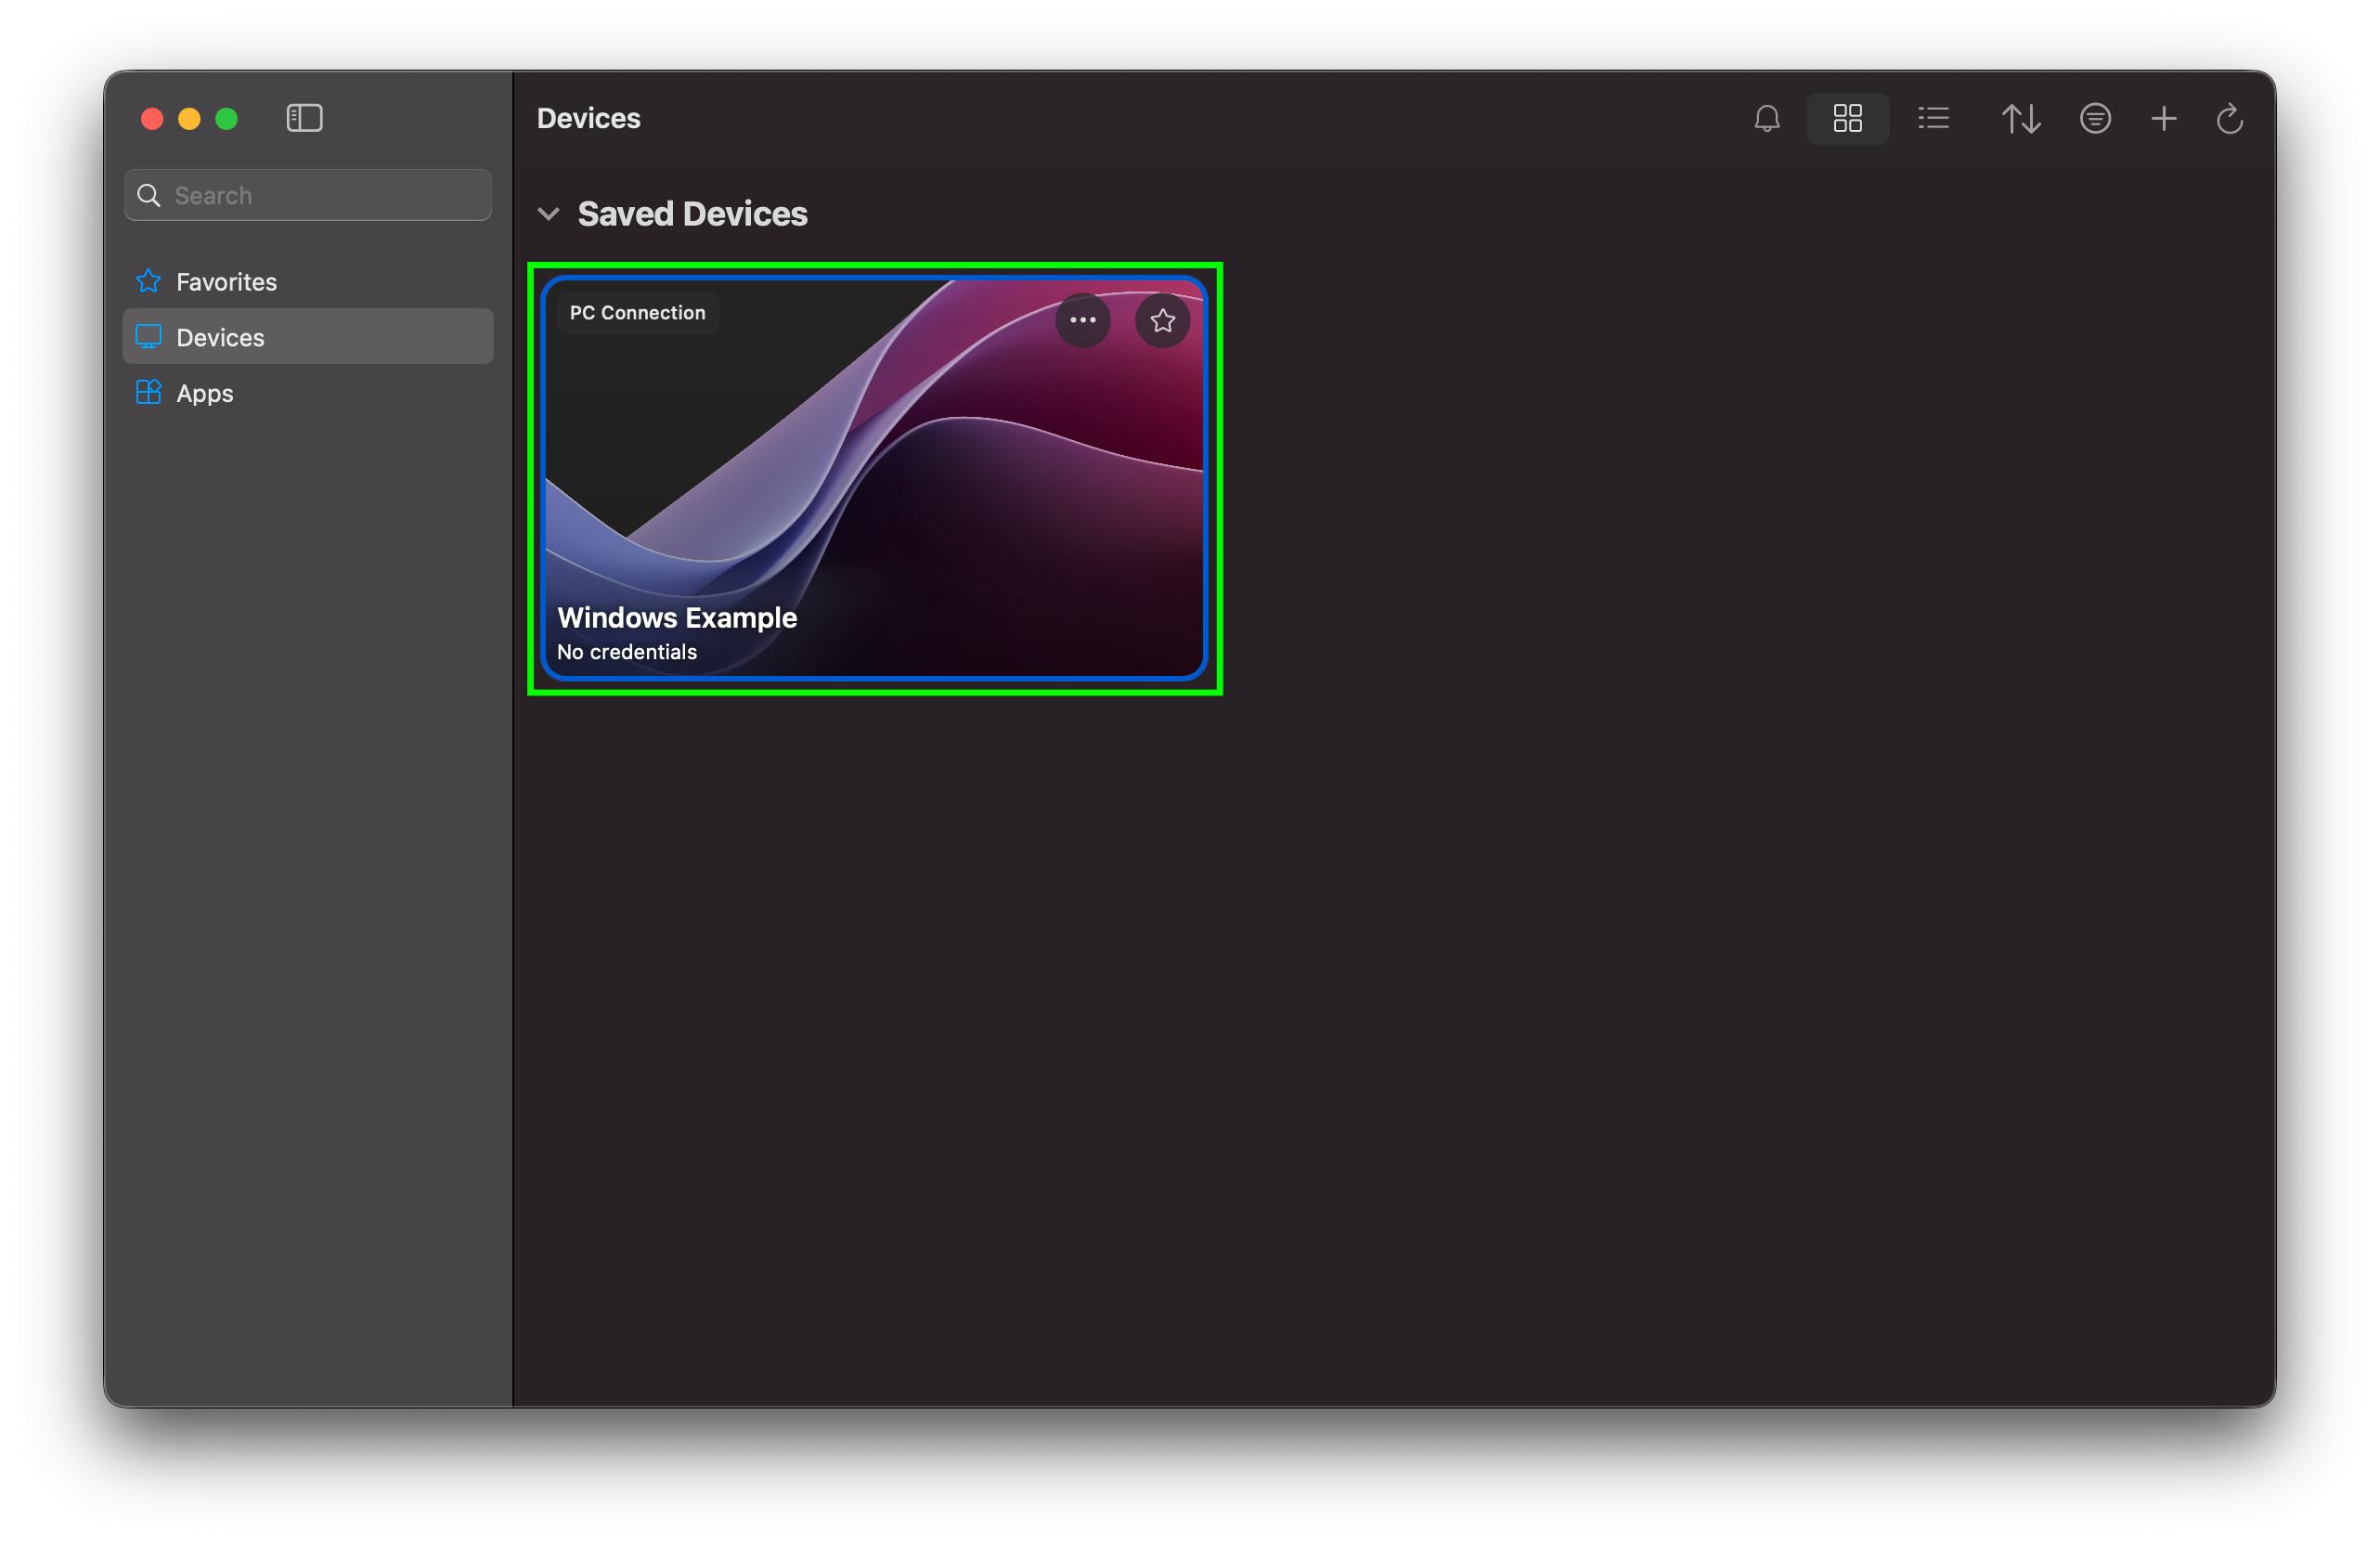Viewport: 2380px width, 1545px height.
Task: Refresh the devices list
Action: pos(2229,119)
